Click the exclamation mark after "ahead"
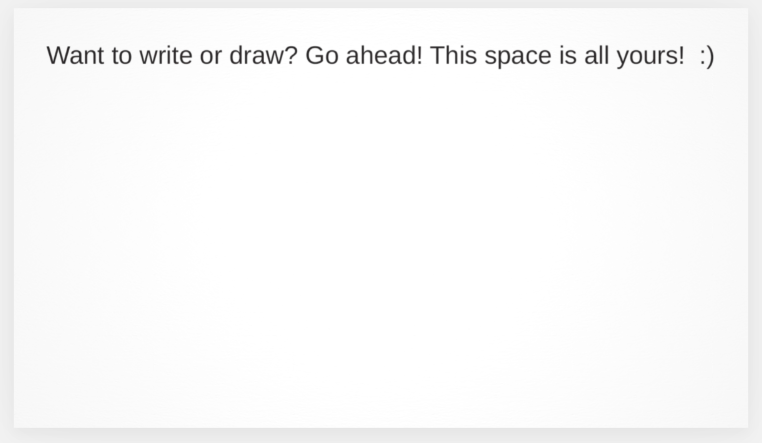Screen dimensions: 762x443 click(x=419, y=55)
